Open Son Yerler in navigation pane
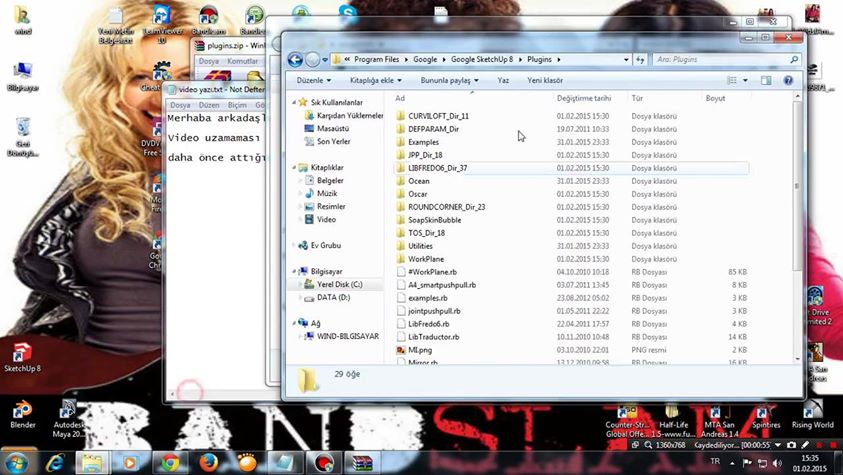The height and width of the screenshot is (475, 843). coord(333,141)
